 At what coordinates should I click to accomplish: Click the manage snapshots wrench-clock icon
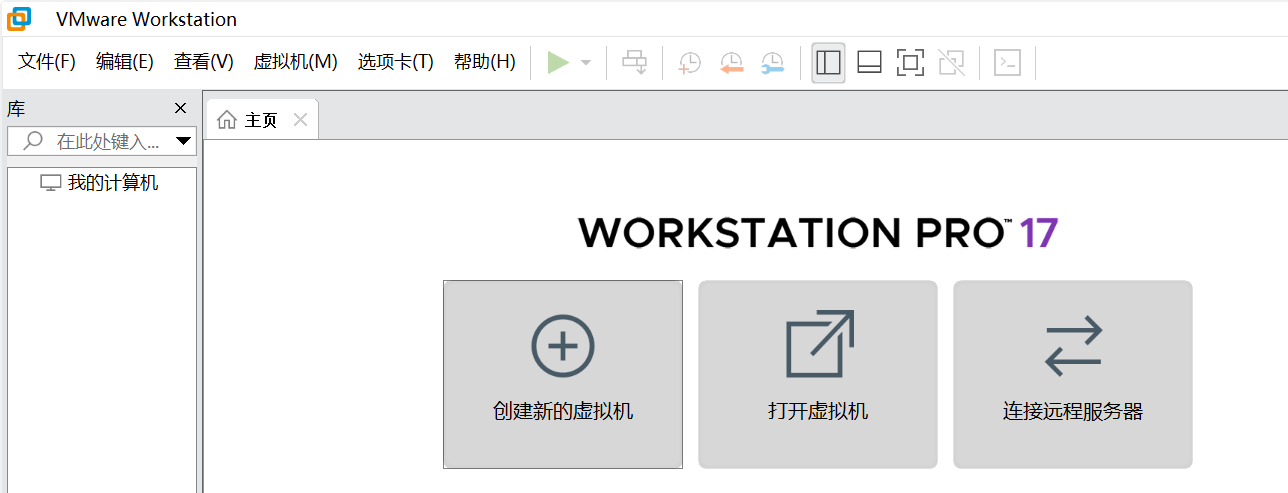[773, 63]
